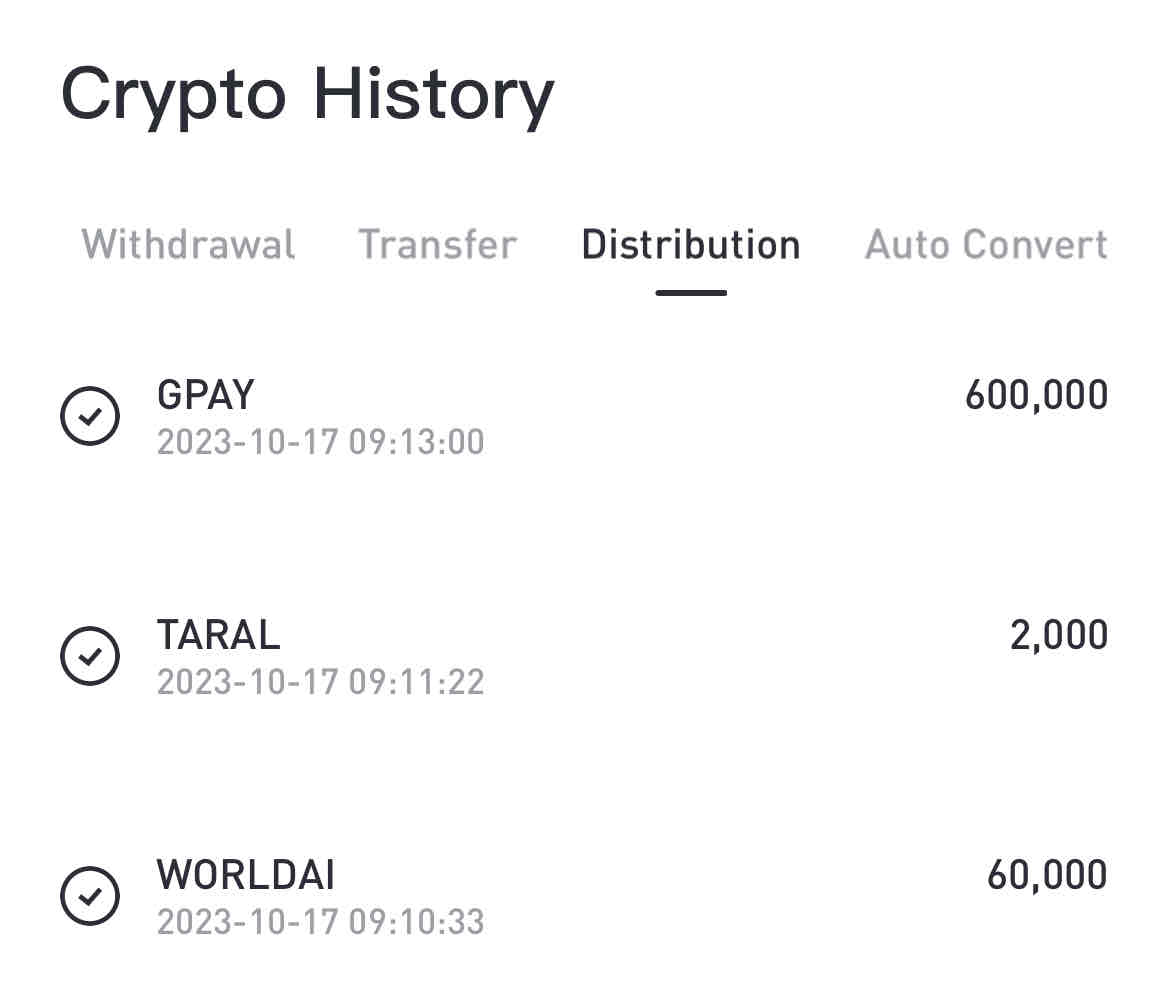Select the Distribution tab
1170x1004 pixels.
(x=691, y=245)
